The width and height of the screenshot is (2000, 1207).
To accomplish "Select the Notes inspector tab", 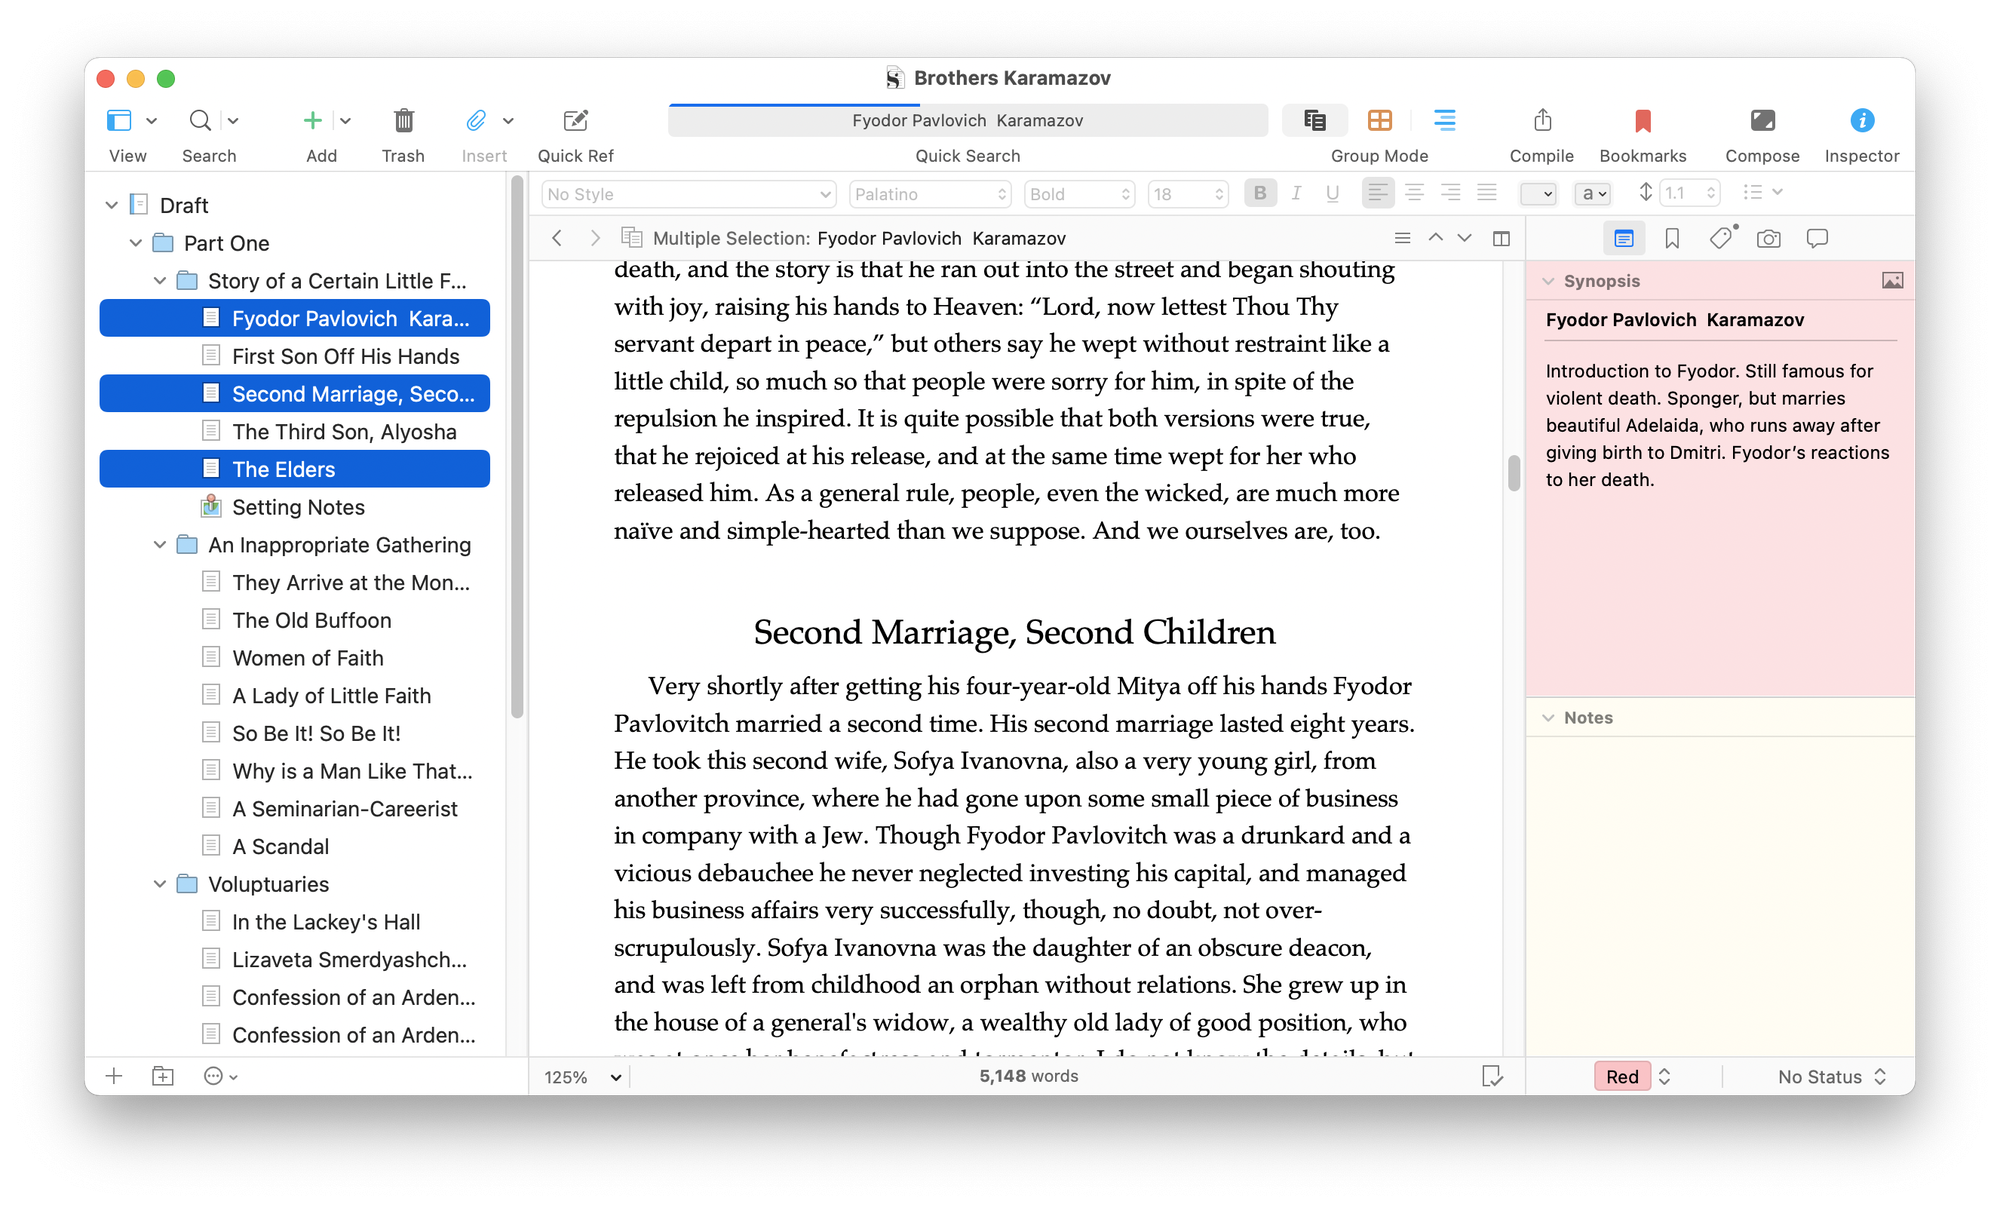I will tap(1623, 239).
